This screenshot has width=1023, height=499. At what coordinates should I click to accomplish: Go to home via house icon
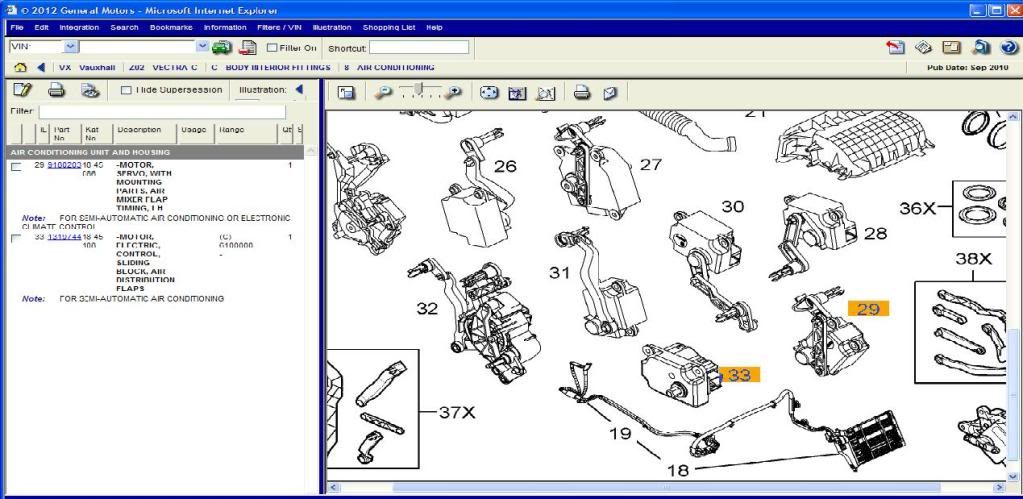[x=21, y=67]
